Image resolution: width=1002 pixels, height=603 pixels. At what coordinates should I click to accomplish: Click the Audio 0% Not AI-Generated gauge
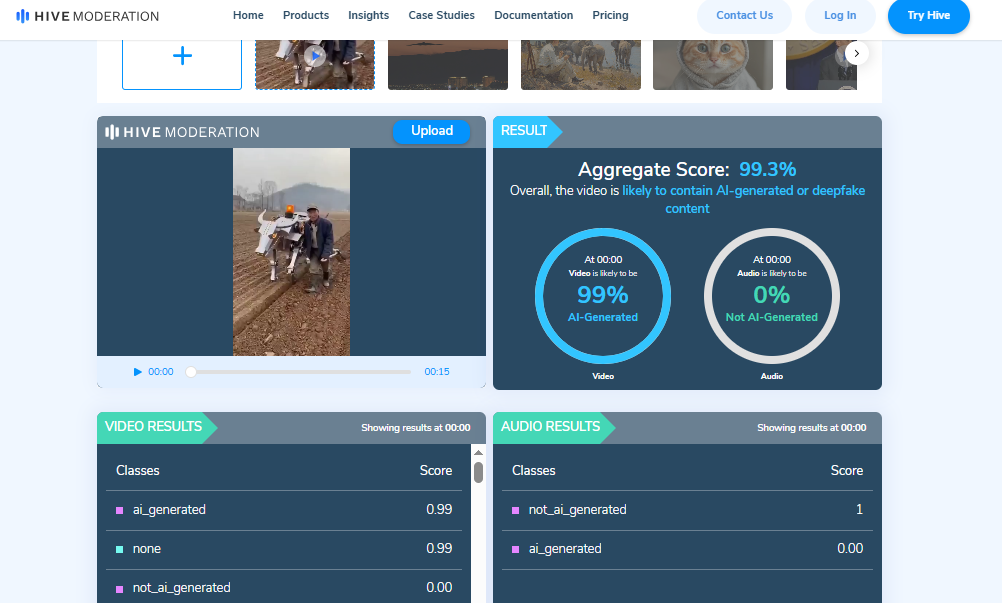(771, 295)
